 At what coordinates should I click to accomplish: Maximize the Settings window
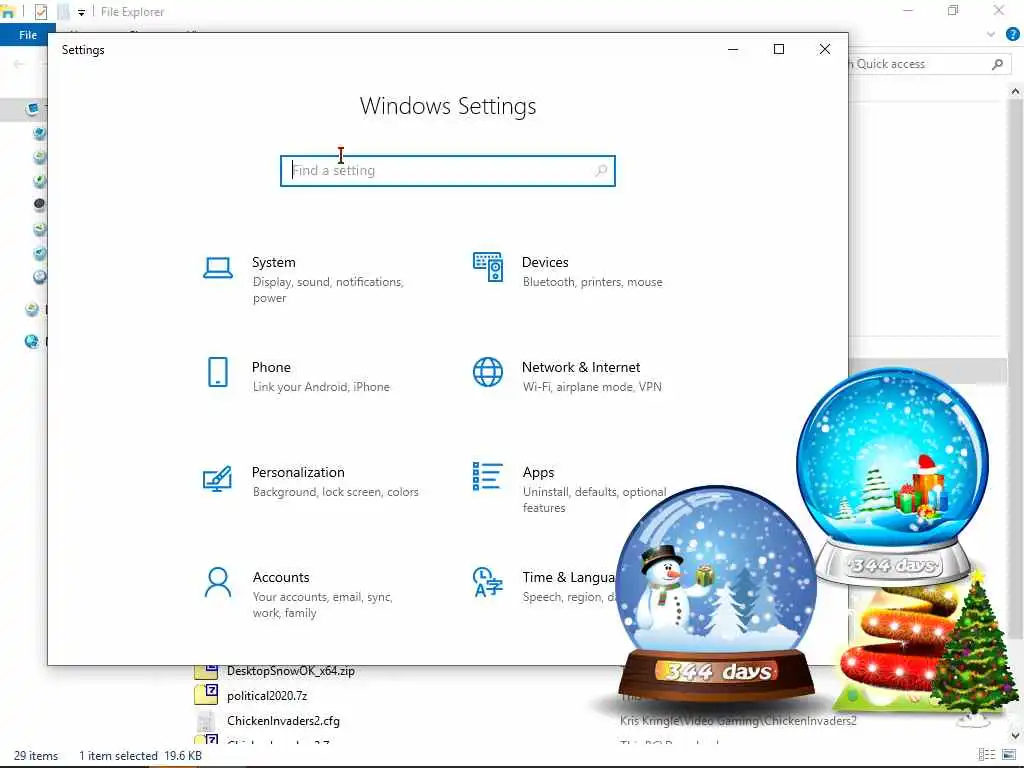click(778, 49)
